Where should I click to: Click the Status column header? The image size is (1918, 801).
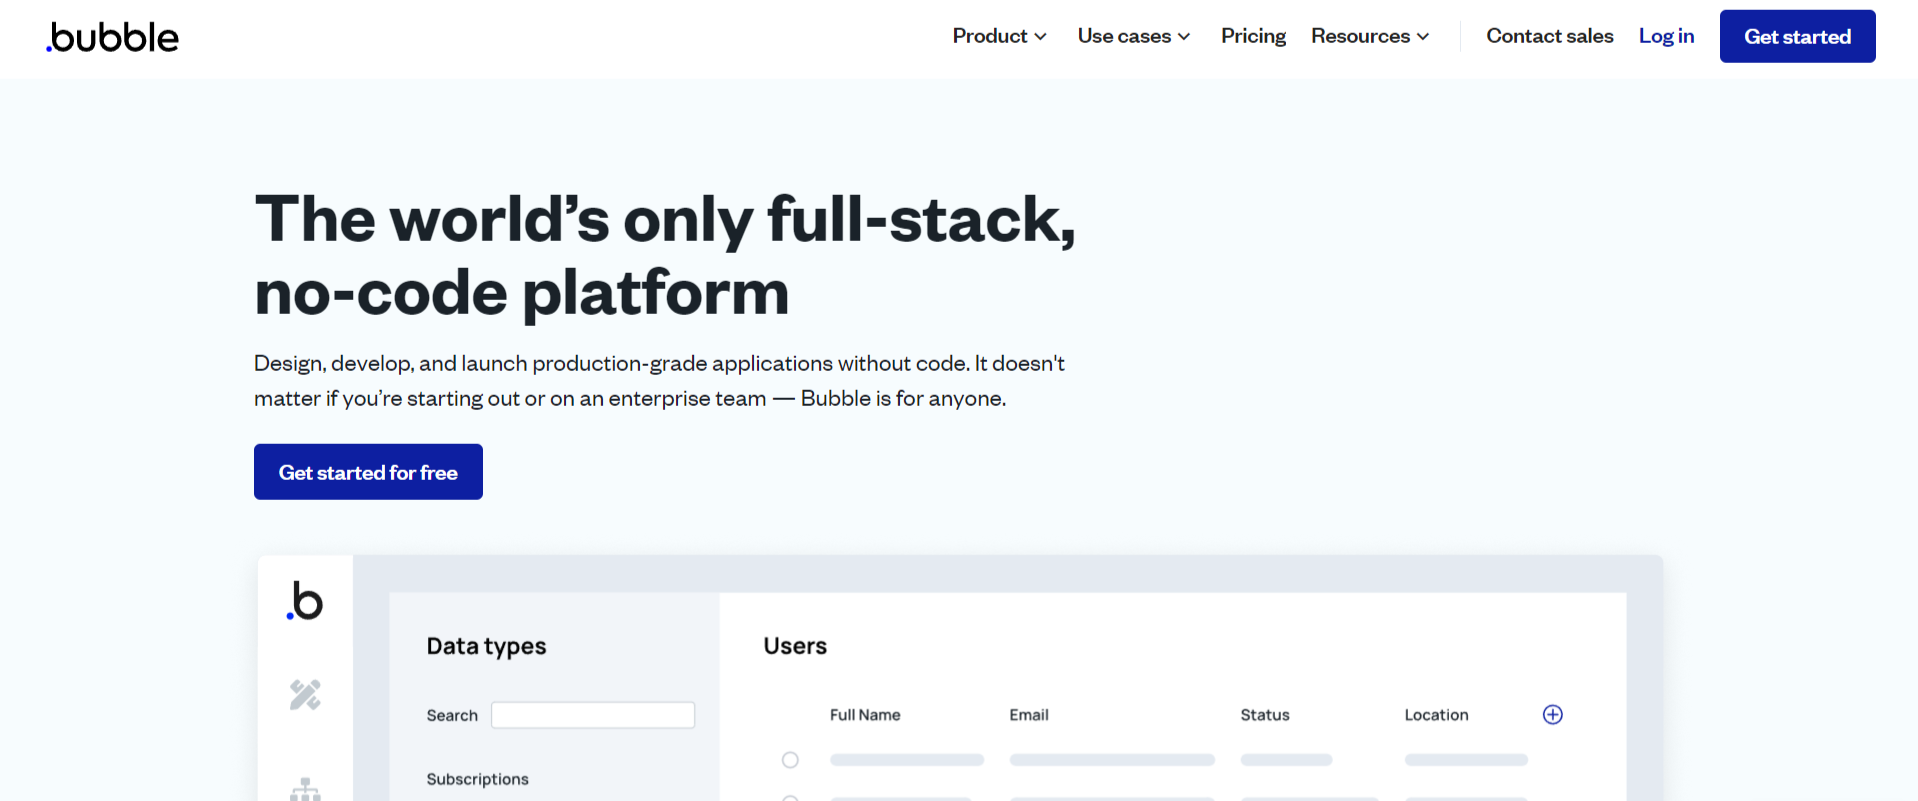1265,715
